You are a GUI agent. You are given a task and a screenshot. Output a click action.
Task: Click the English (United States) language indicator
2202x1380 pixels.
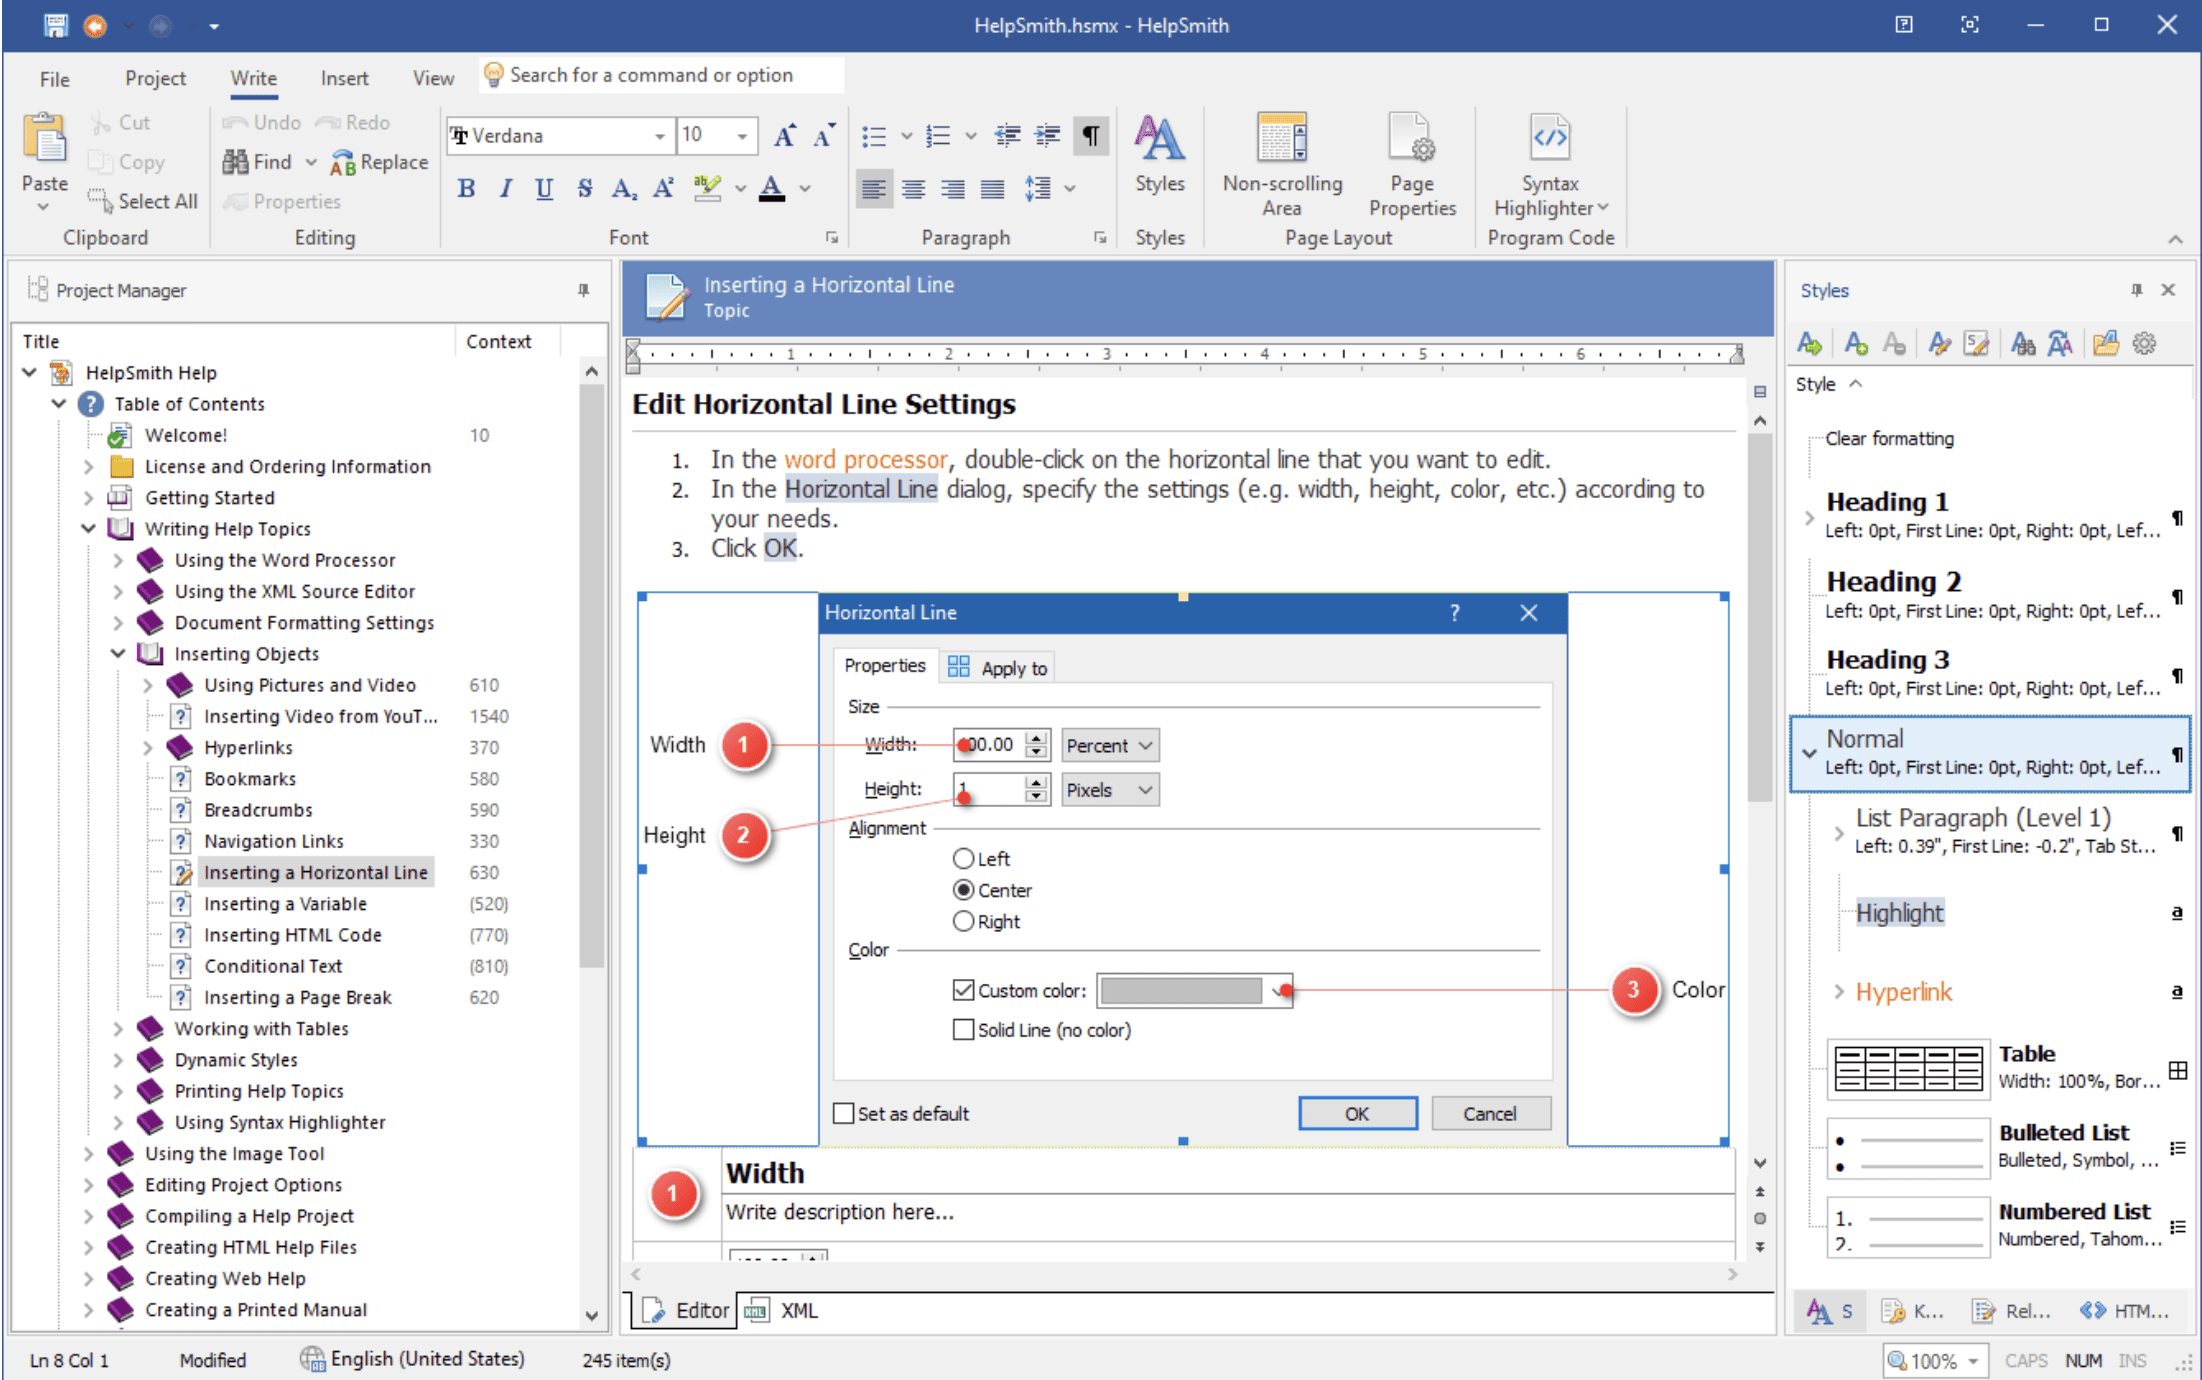coord(412,1359)
